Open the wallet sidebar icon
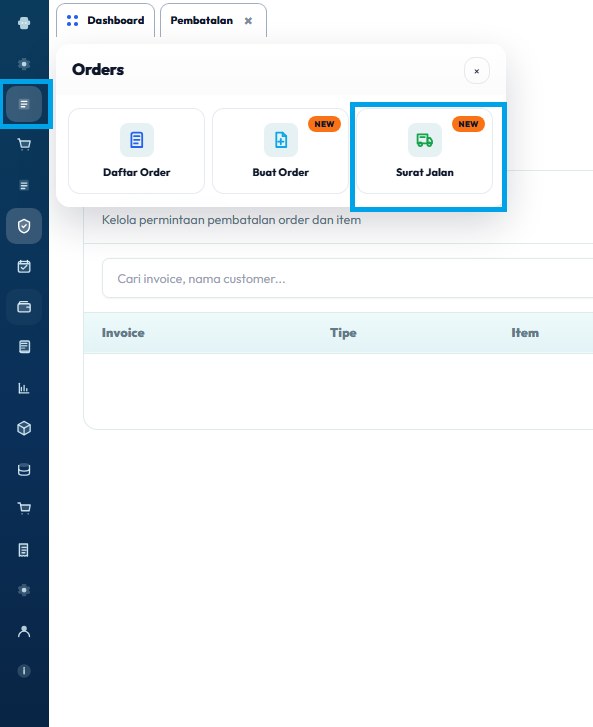 pyautogui.click(x=24, y=306)
